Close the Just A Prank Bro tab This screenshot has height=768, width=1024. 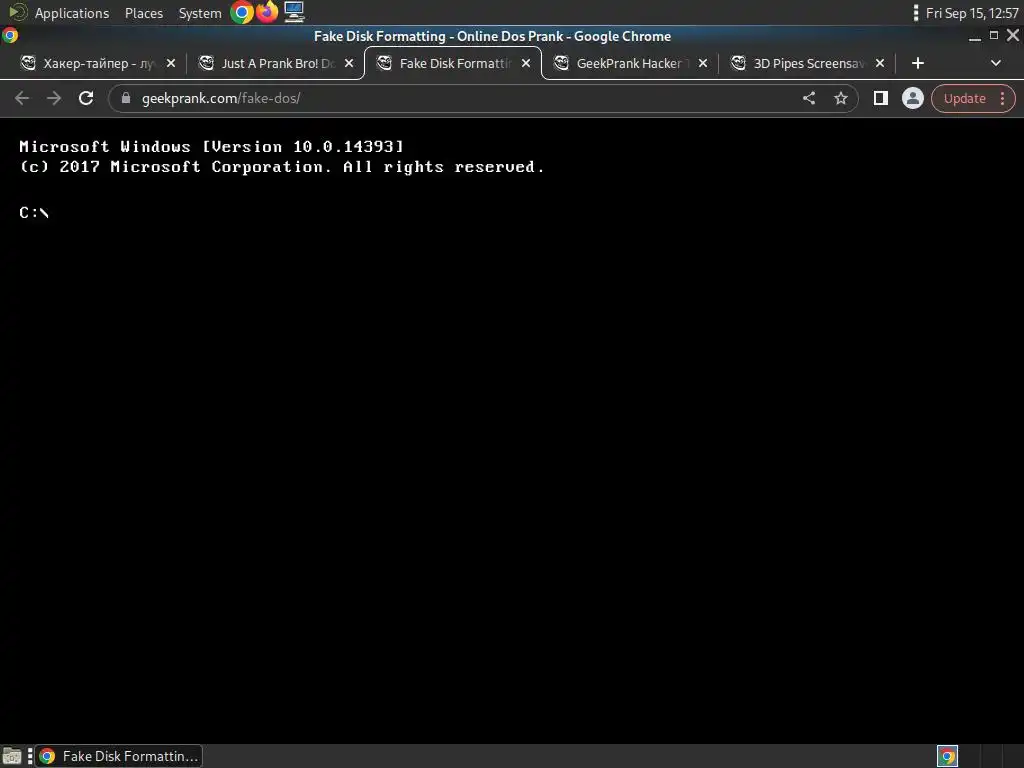coord(349,63)
